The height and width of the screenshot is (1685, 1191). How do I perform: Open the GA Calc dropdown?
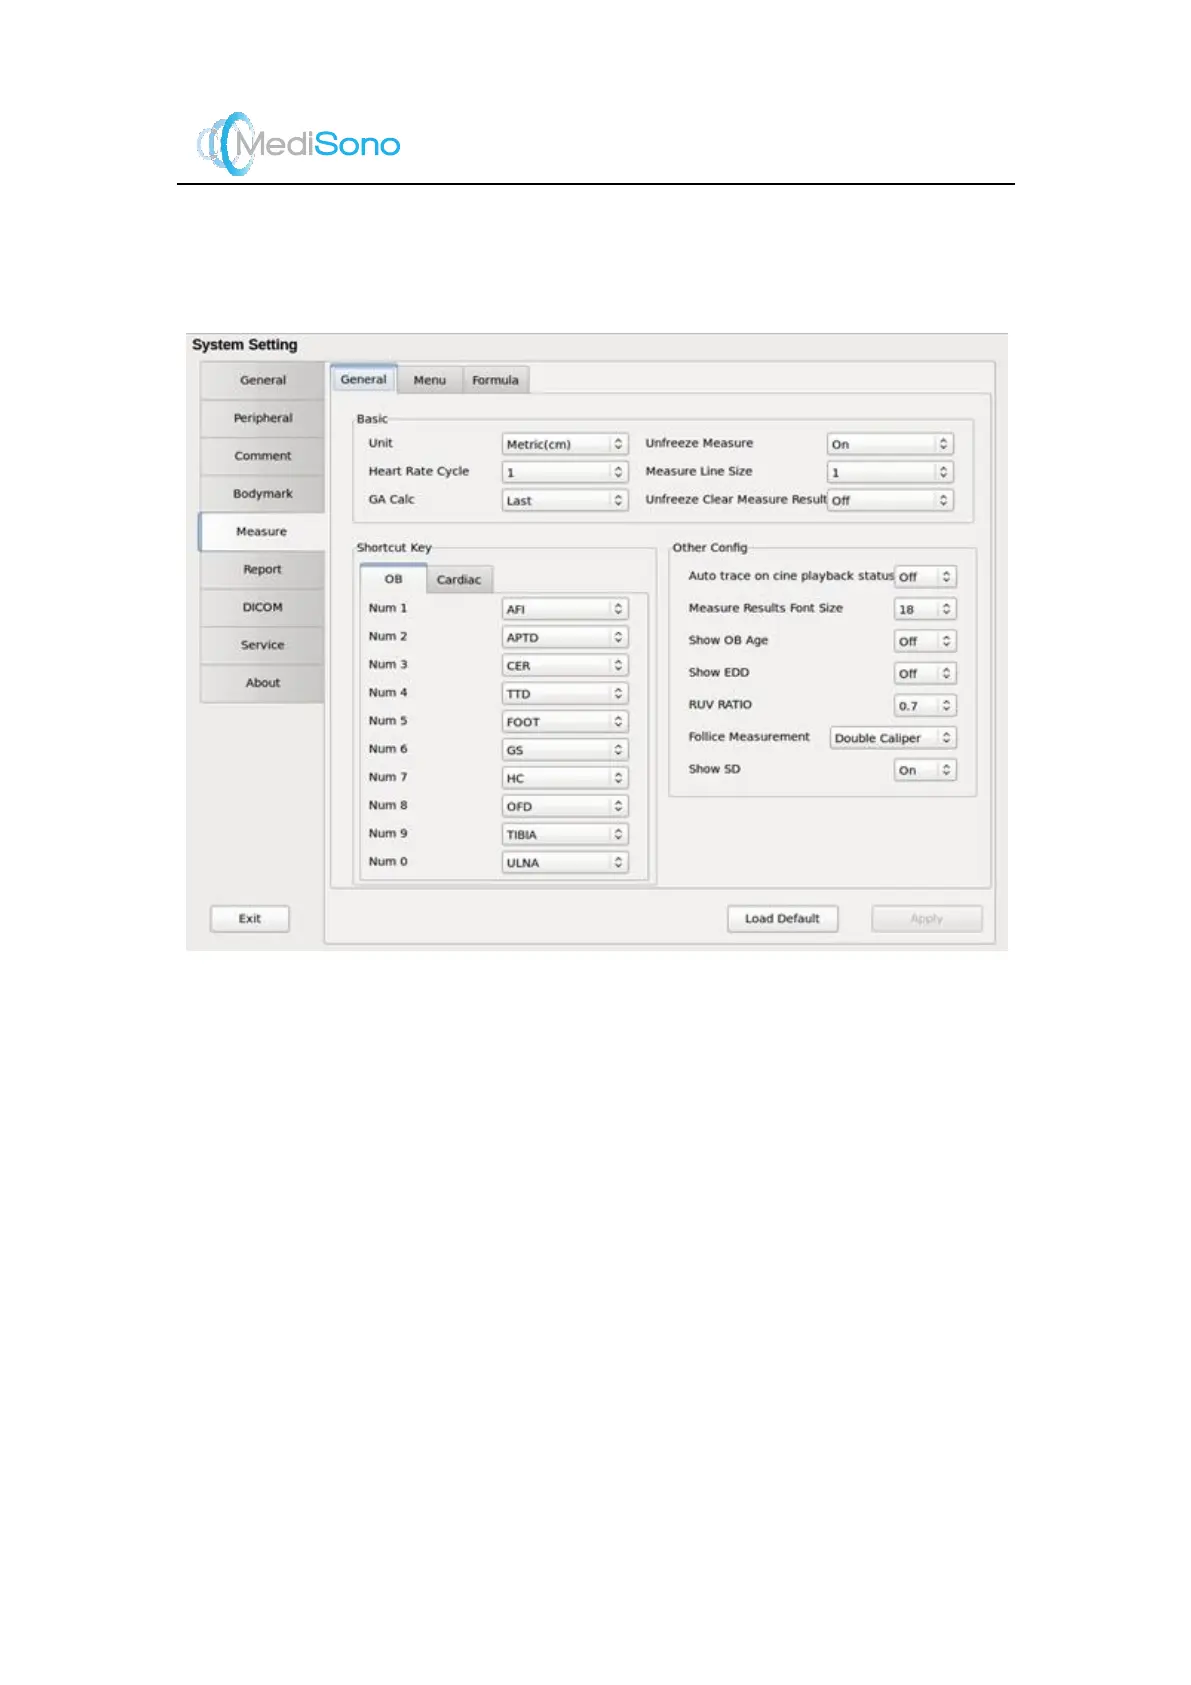pos(565,500)
